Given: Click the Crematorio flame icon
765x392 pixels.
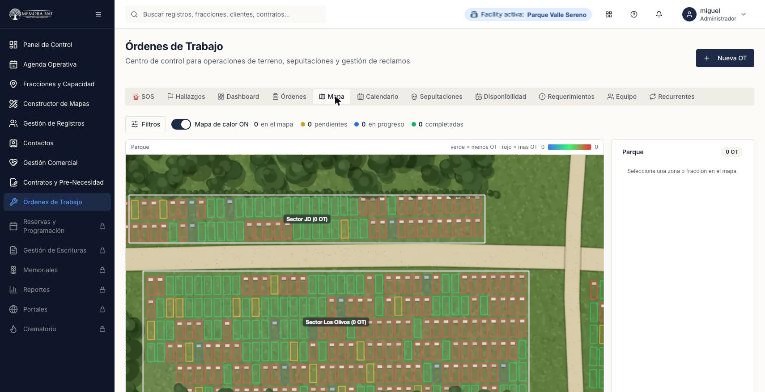Looking at the screenshot, I should click(x=14, y=329).
